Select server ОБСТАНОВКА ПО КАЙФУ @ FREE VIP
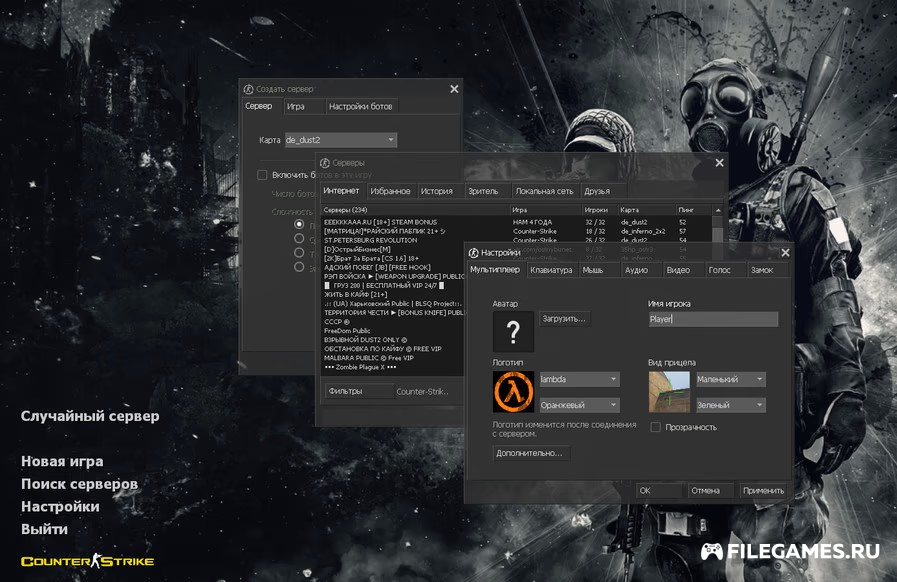Image resolution: width=897 pixels, height=582 pixels. tap(393, 349)
